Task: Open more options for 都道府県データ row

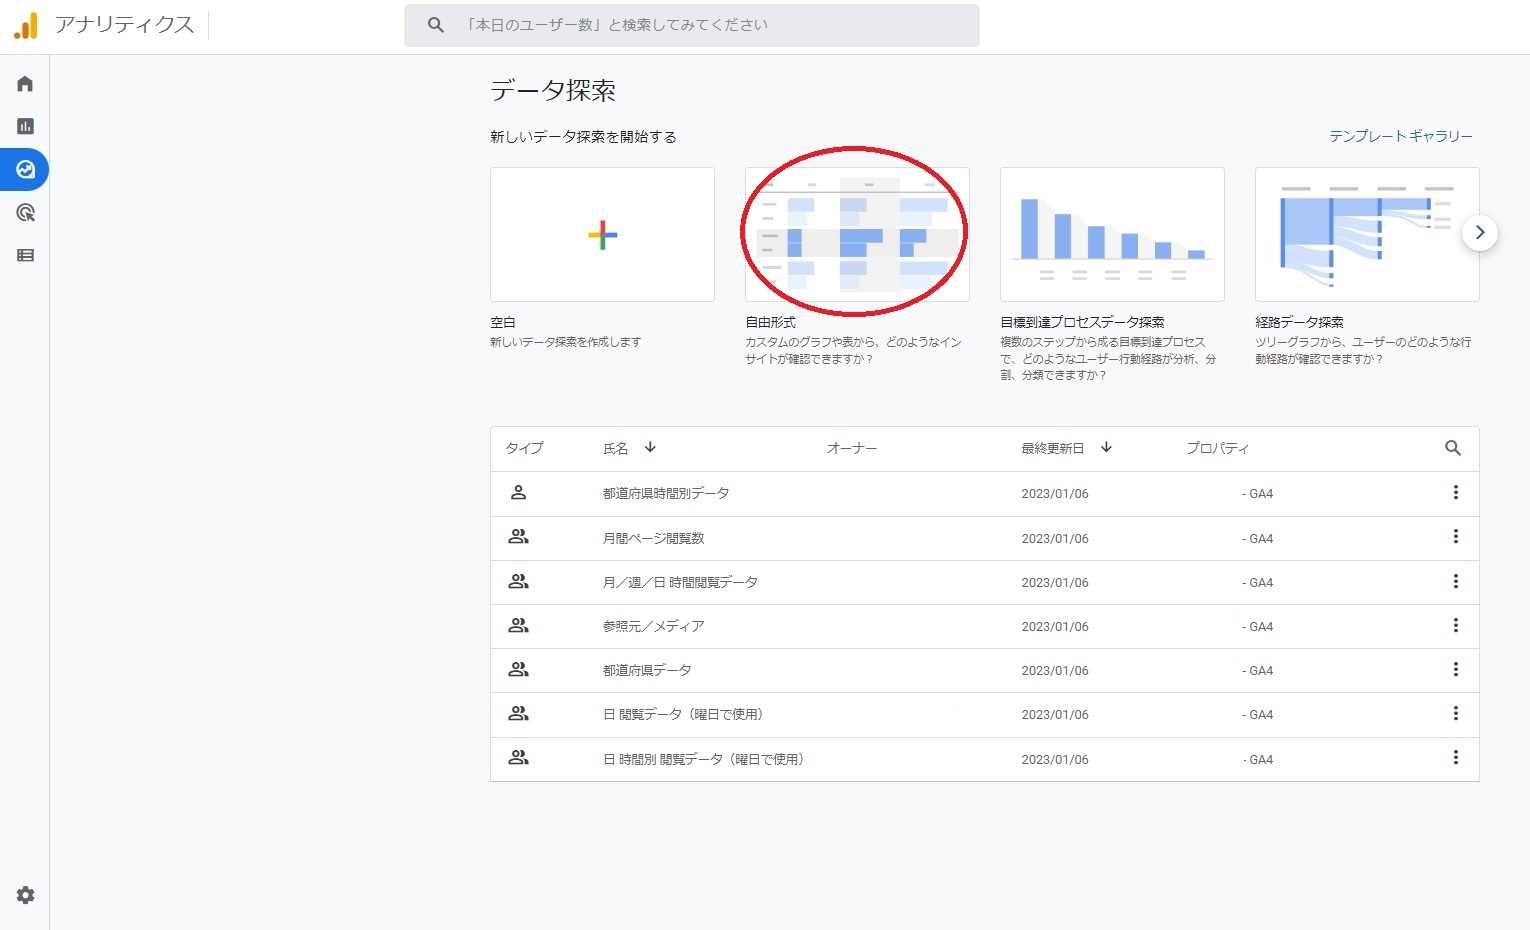Action: point(1455,670)
